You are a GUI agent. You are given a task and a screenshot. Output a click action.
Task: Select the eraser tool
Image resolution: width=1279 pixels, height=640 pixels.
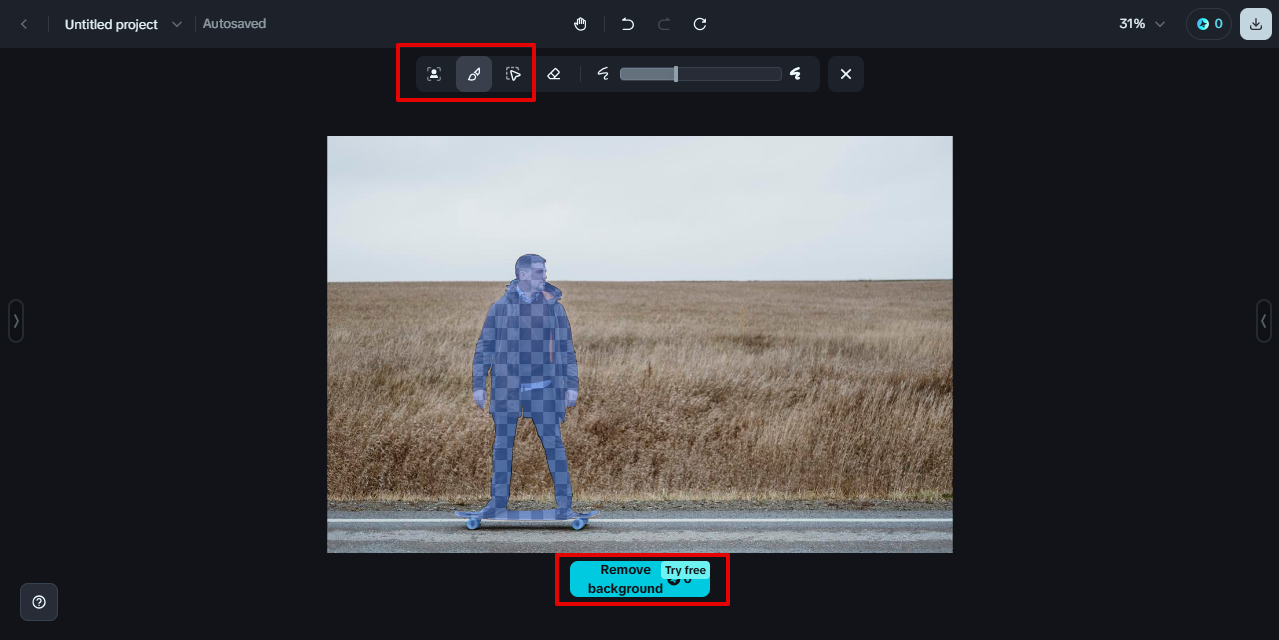pos(554,74)
